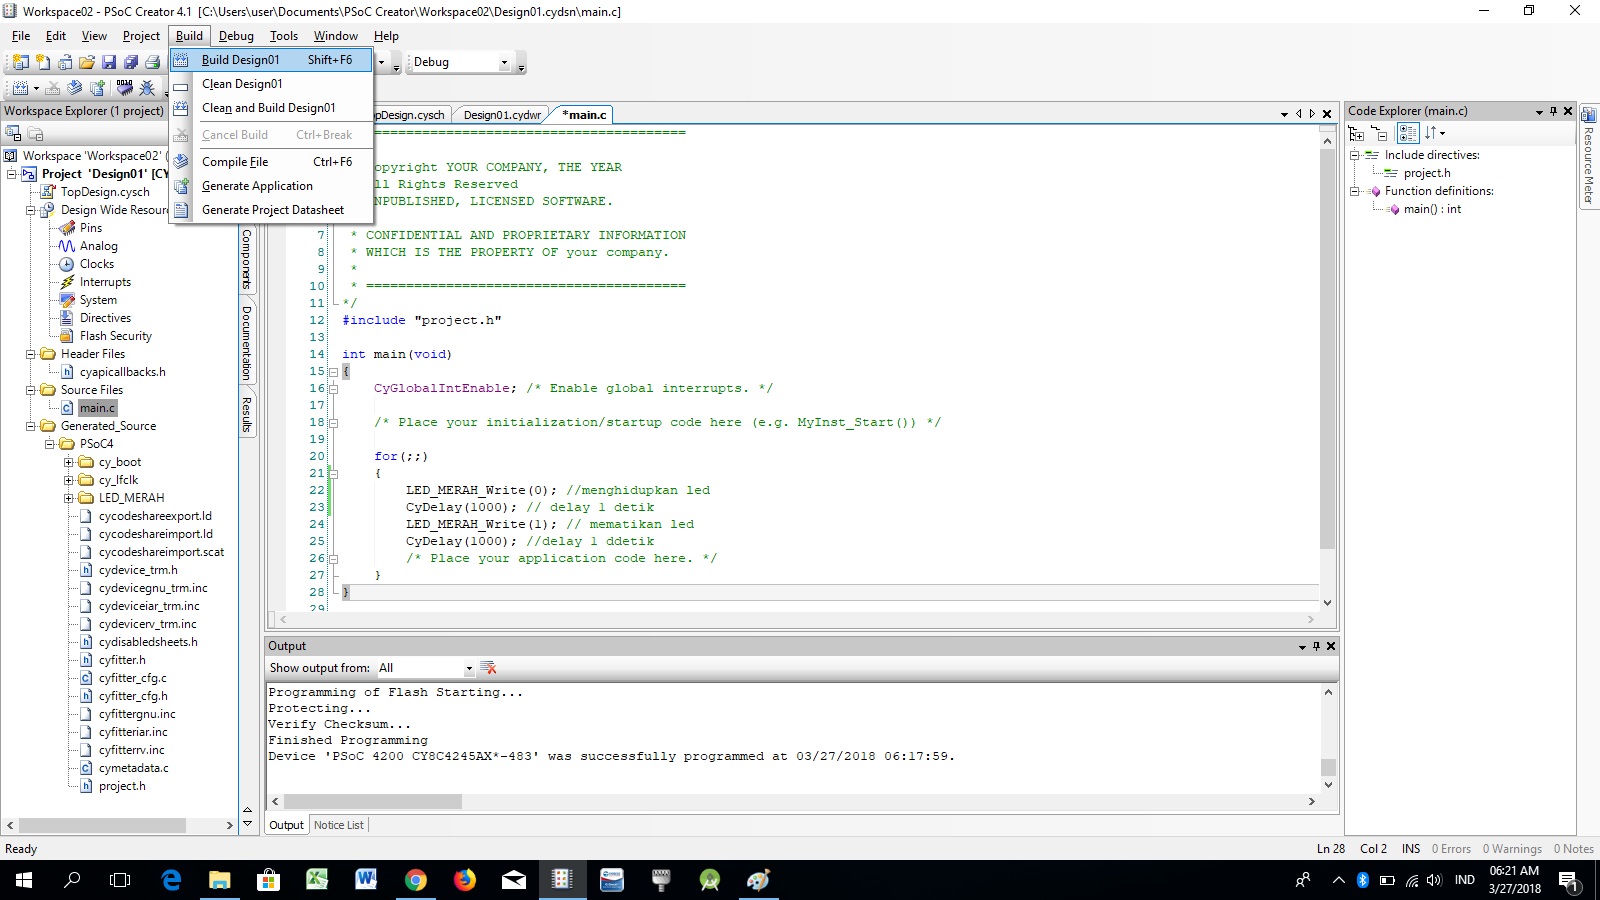
Task: Collapse the Source Files folder
Action: (31, 390)
